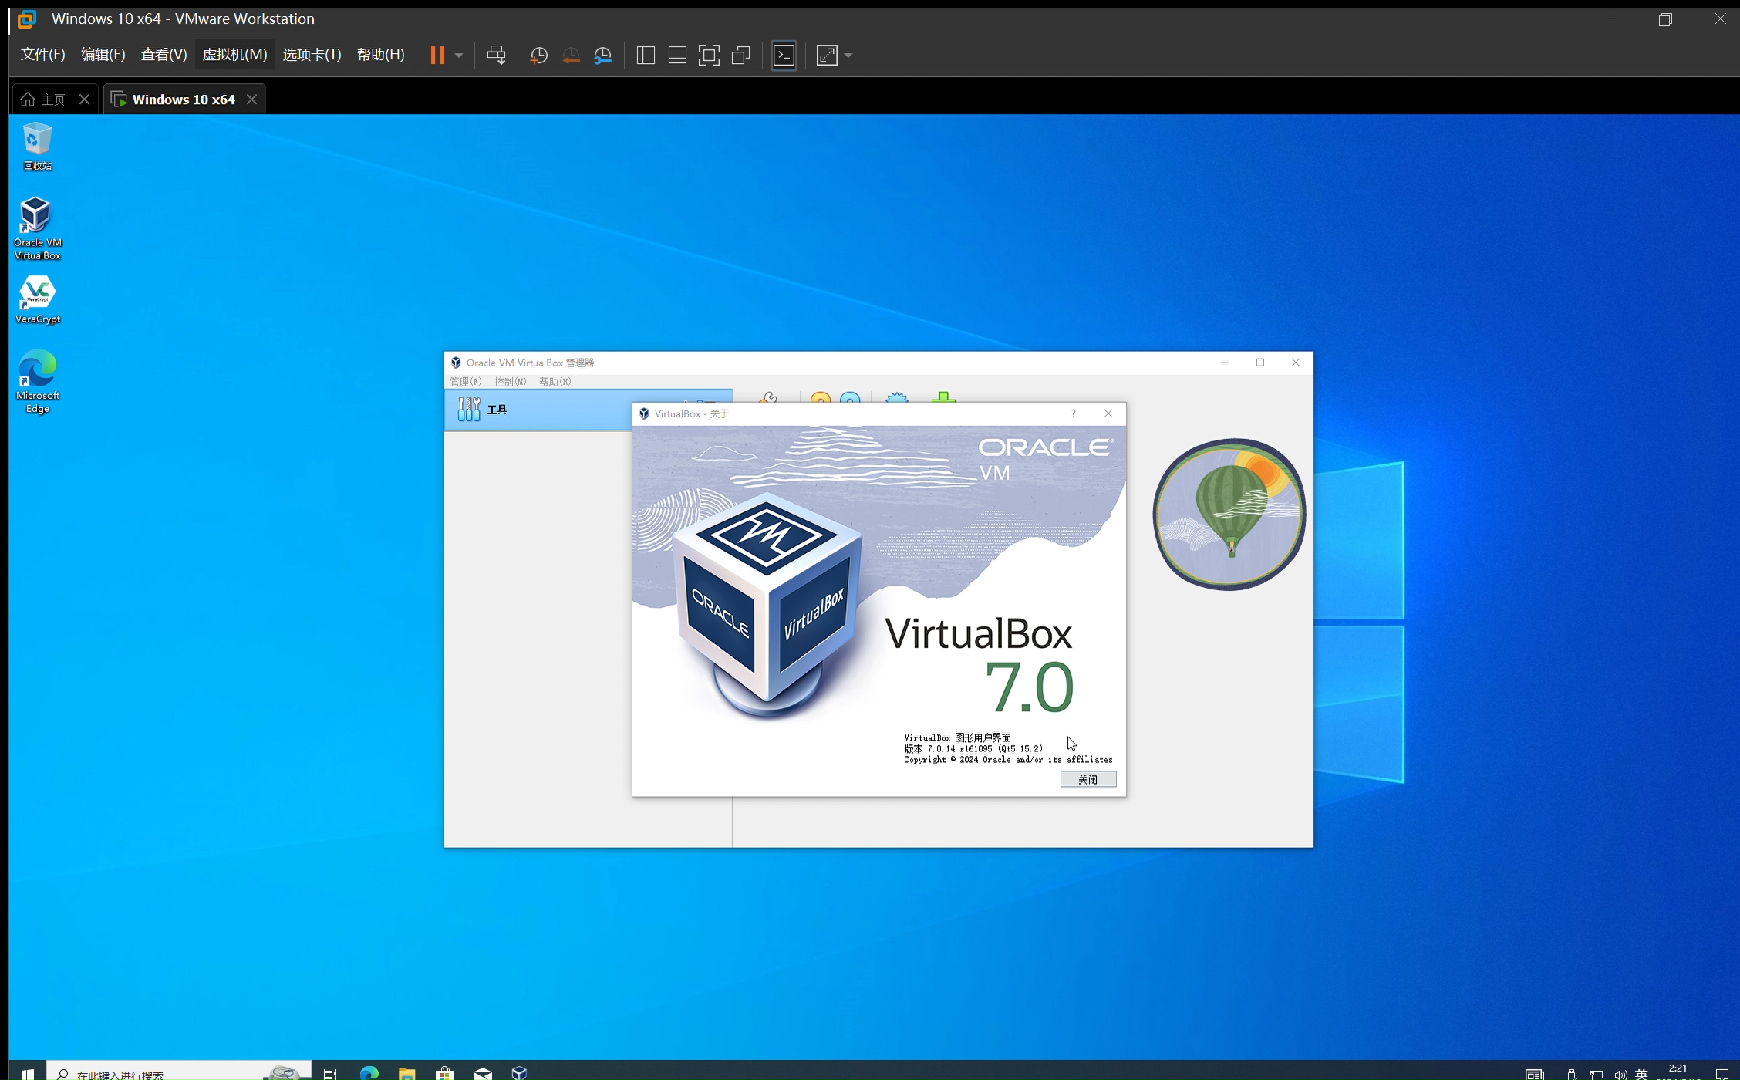Click the stretch guest display icon

827,55
